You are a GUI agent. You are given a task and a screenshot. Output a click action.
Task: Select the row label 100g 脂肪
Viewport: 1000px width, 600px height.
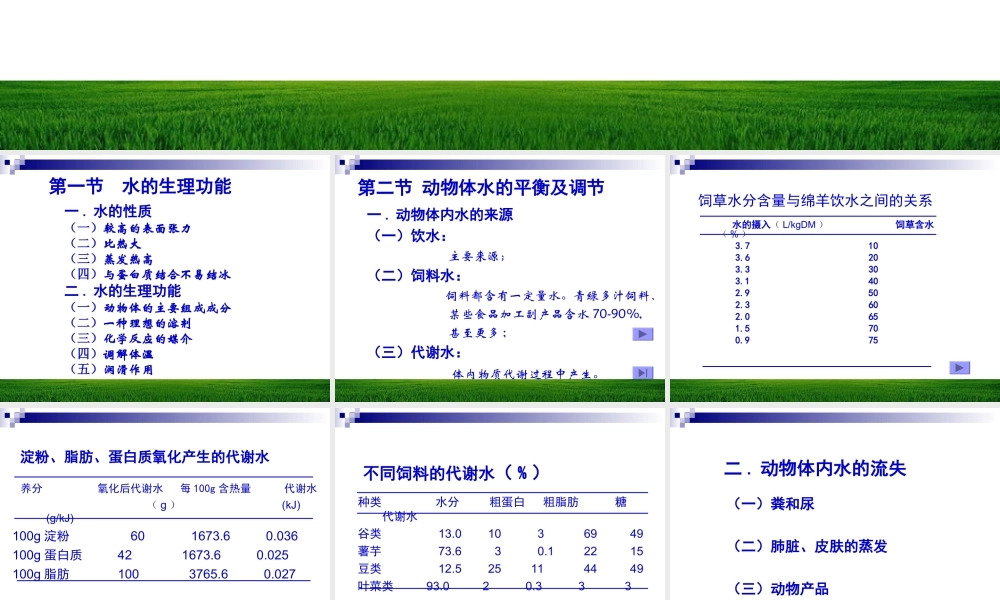41,574
